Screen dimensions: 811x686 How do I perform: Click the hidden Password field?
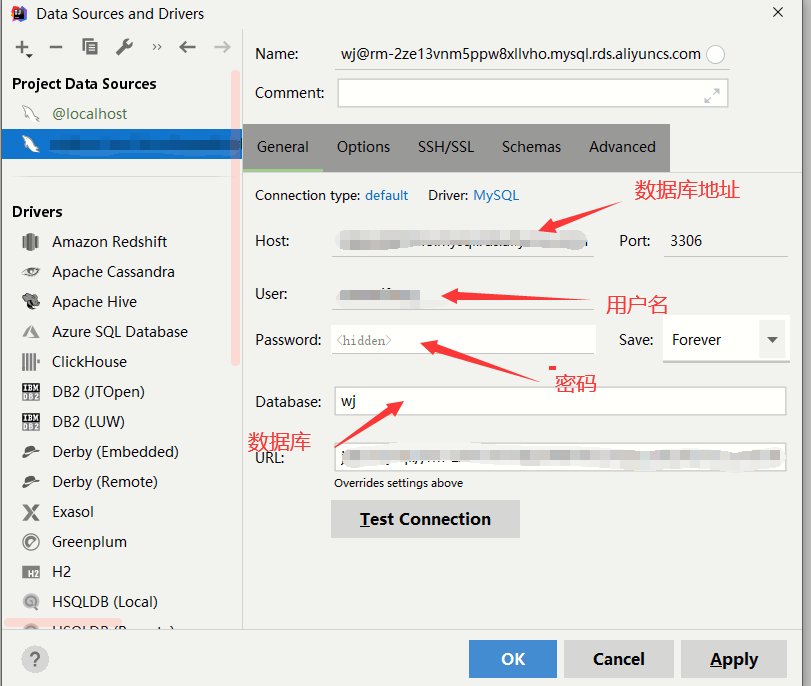coord(463,340)
